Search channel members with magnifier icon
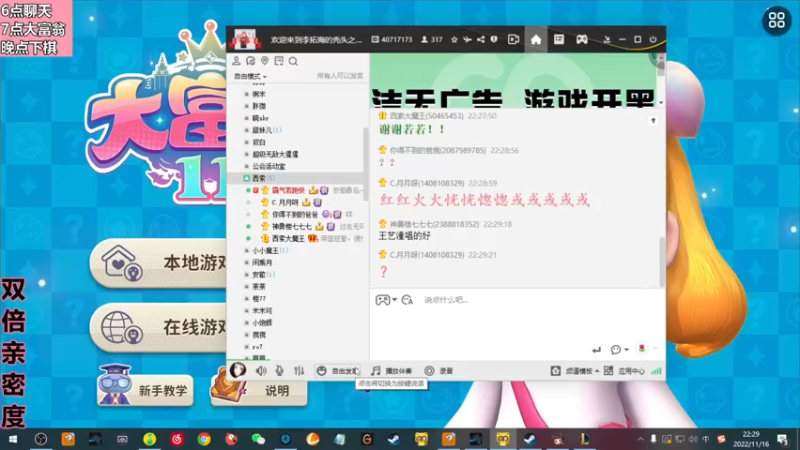Image resolution: width=800 pixels, height=450 pixels. point(293,61)
